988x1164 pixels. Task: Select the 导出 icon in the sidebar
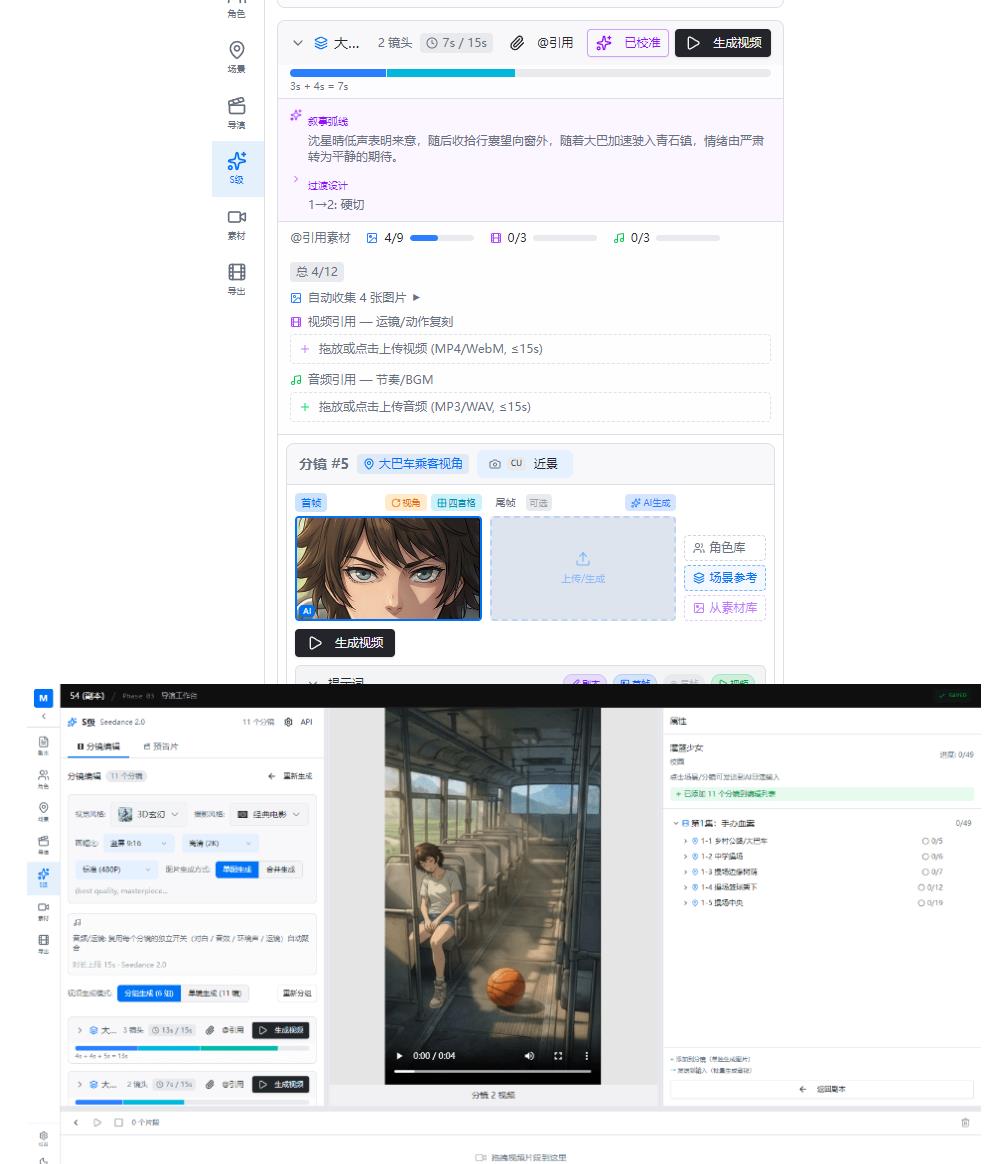[236, 279]
